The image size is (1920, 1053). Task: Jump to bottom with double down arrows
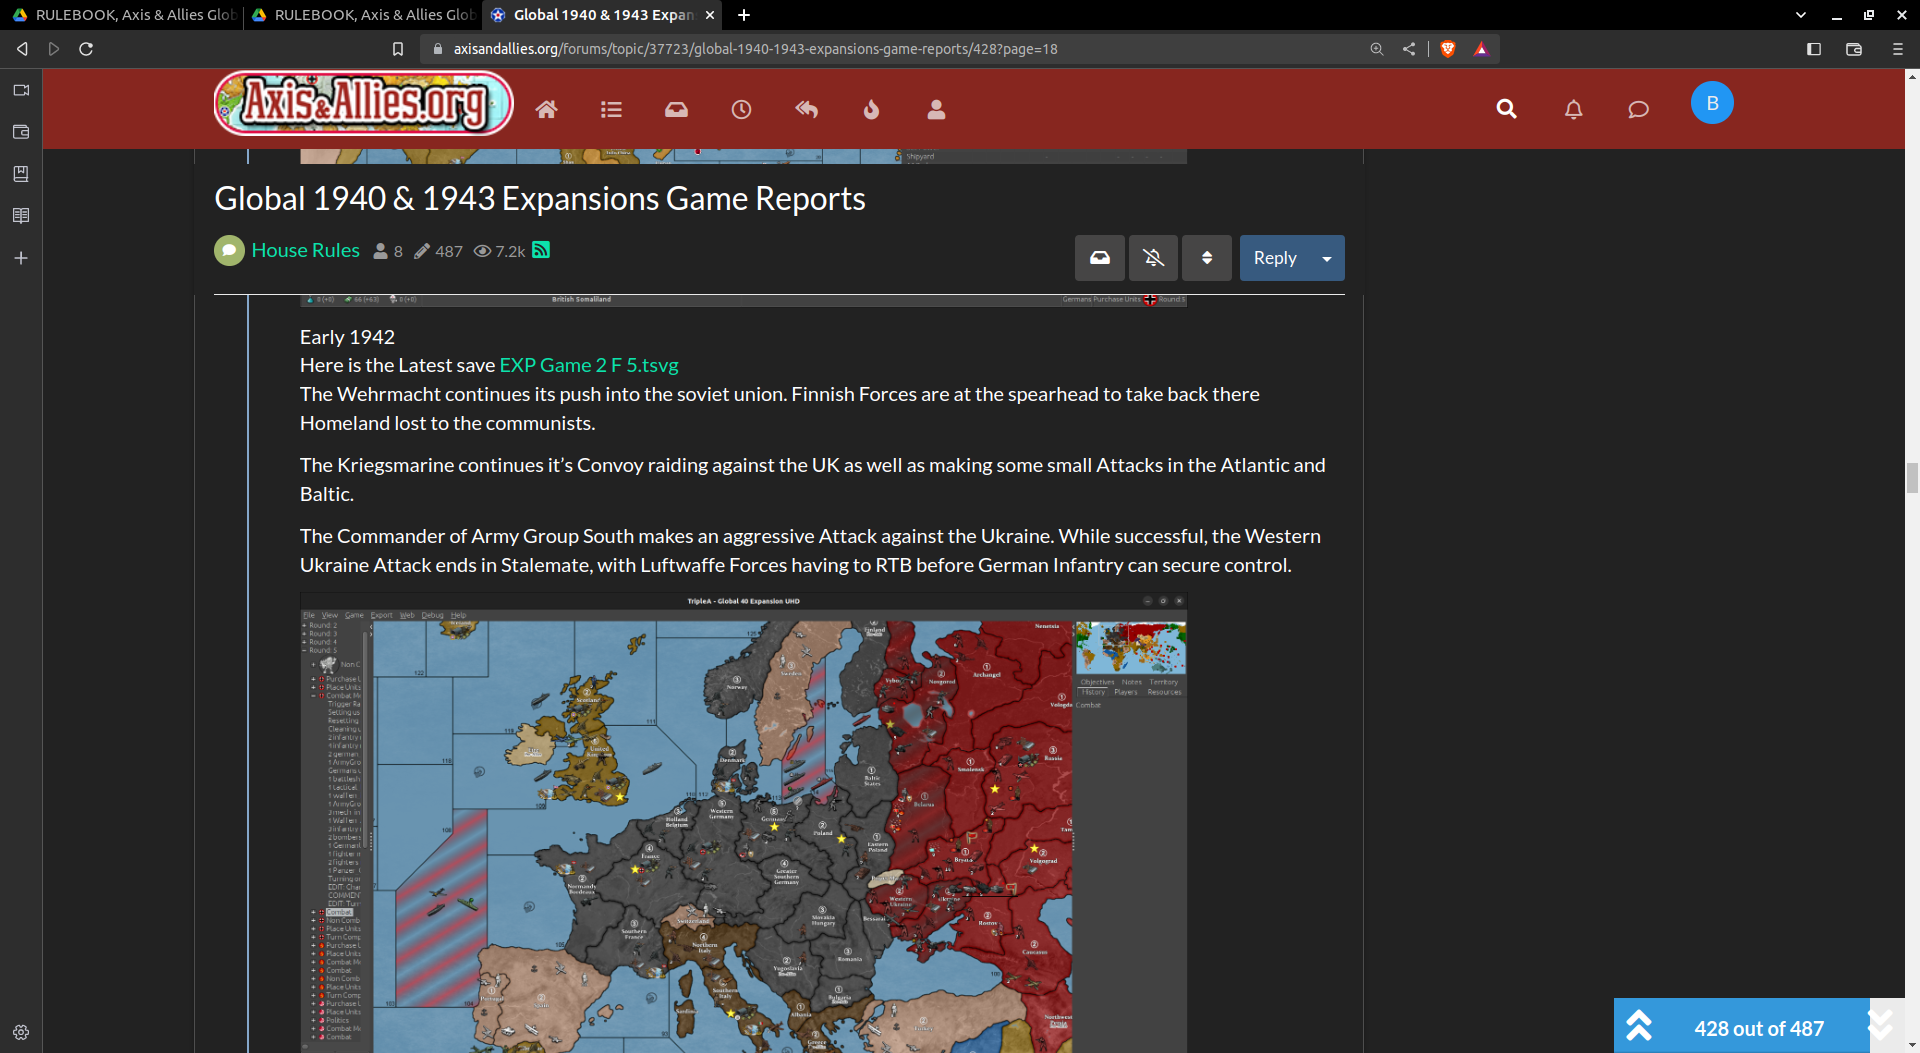1881,1026
